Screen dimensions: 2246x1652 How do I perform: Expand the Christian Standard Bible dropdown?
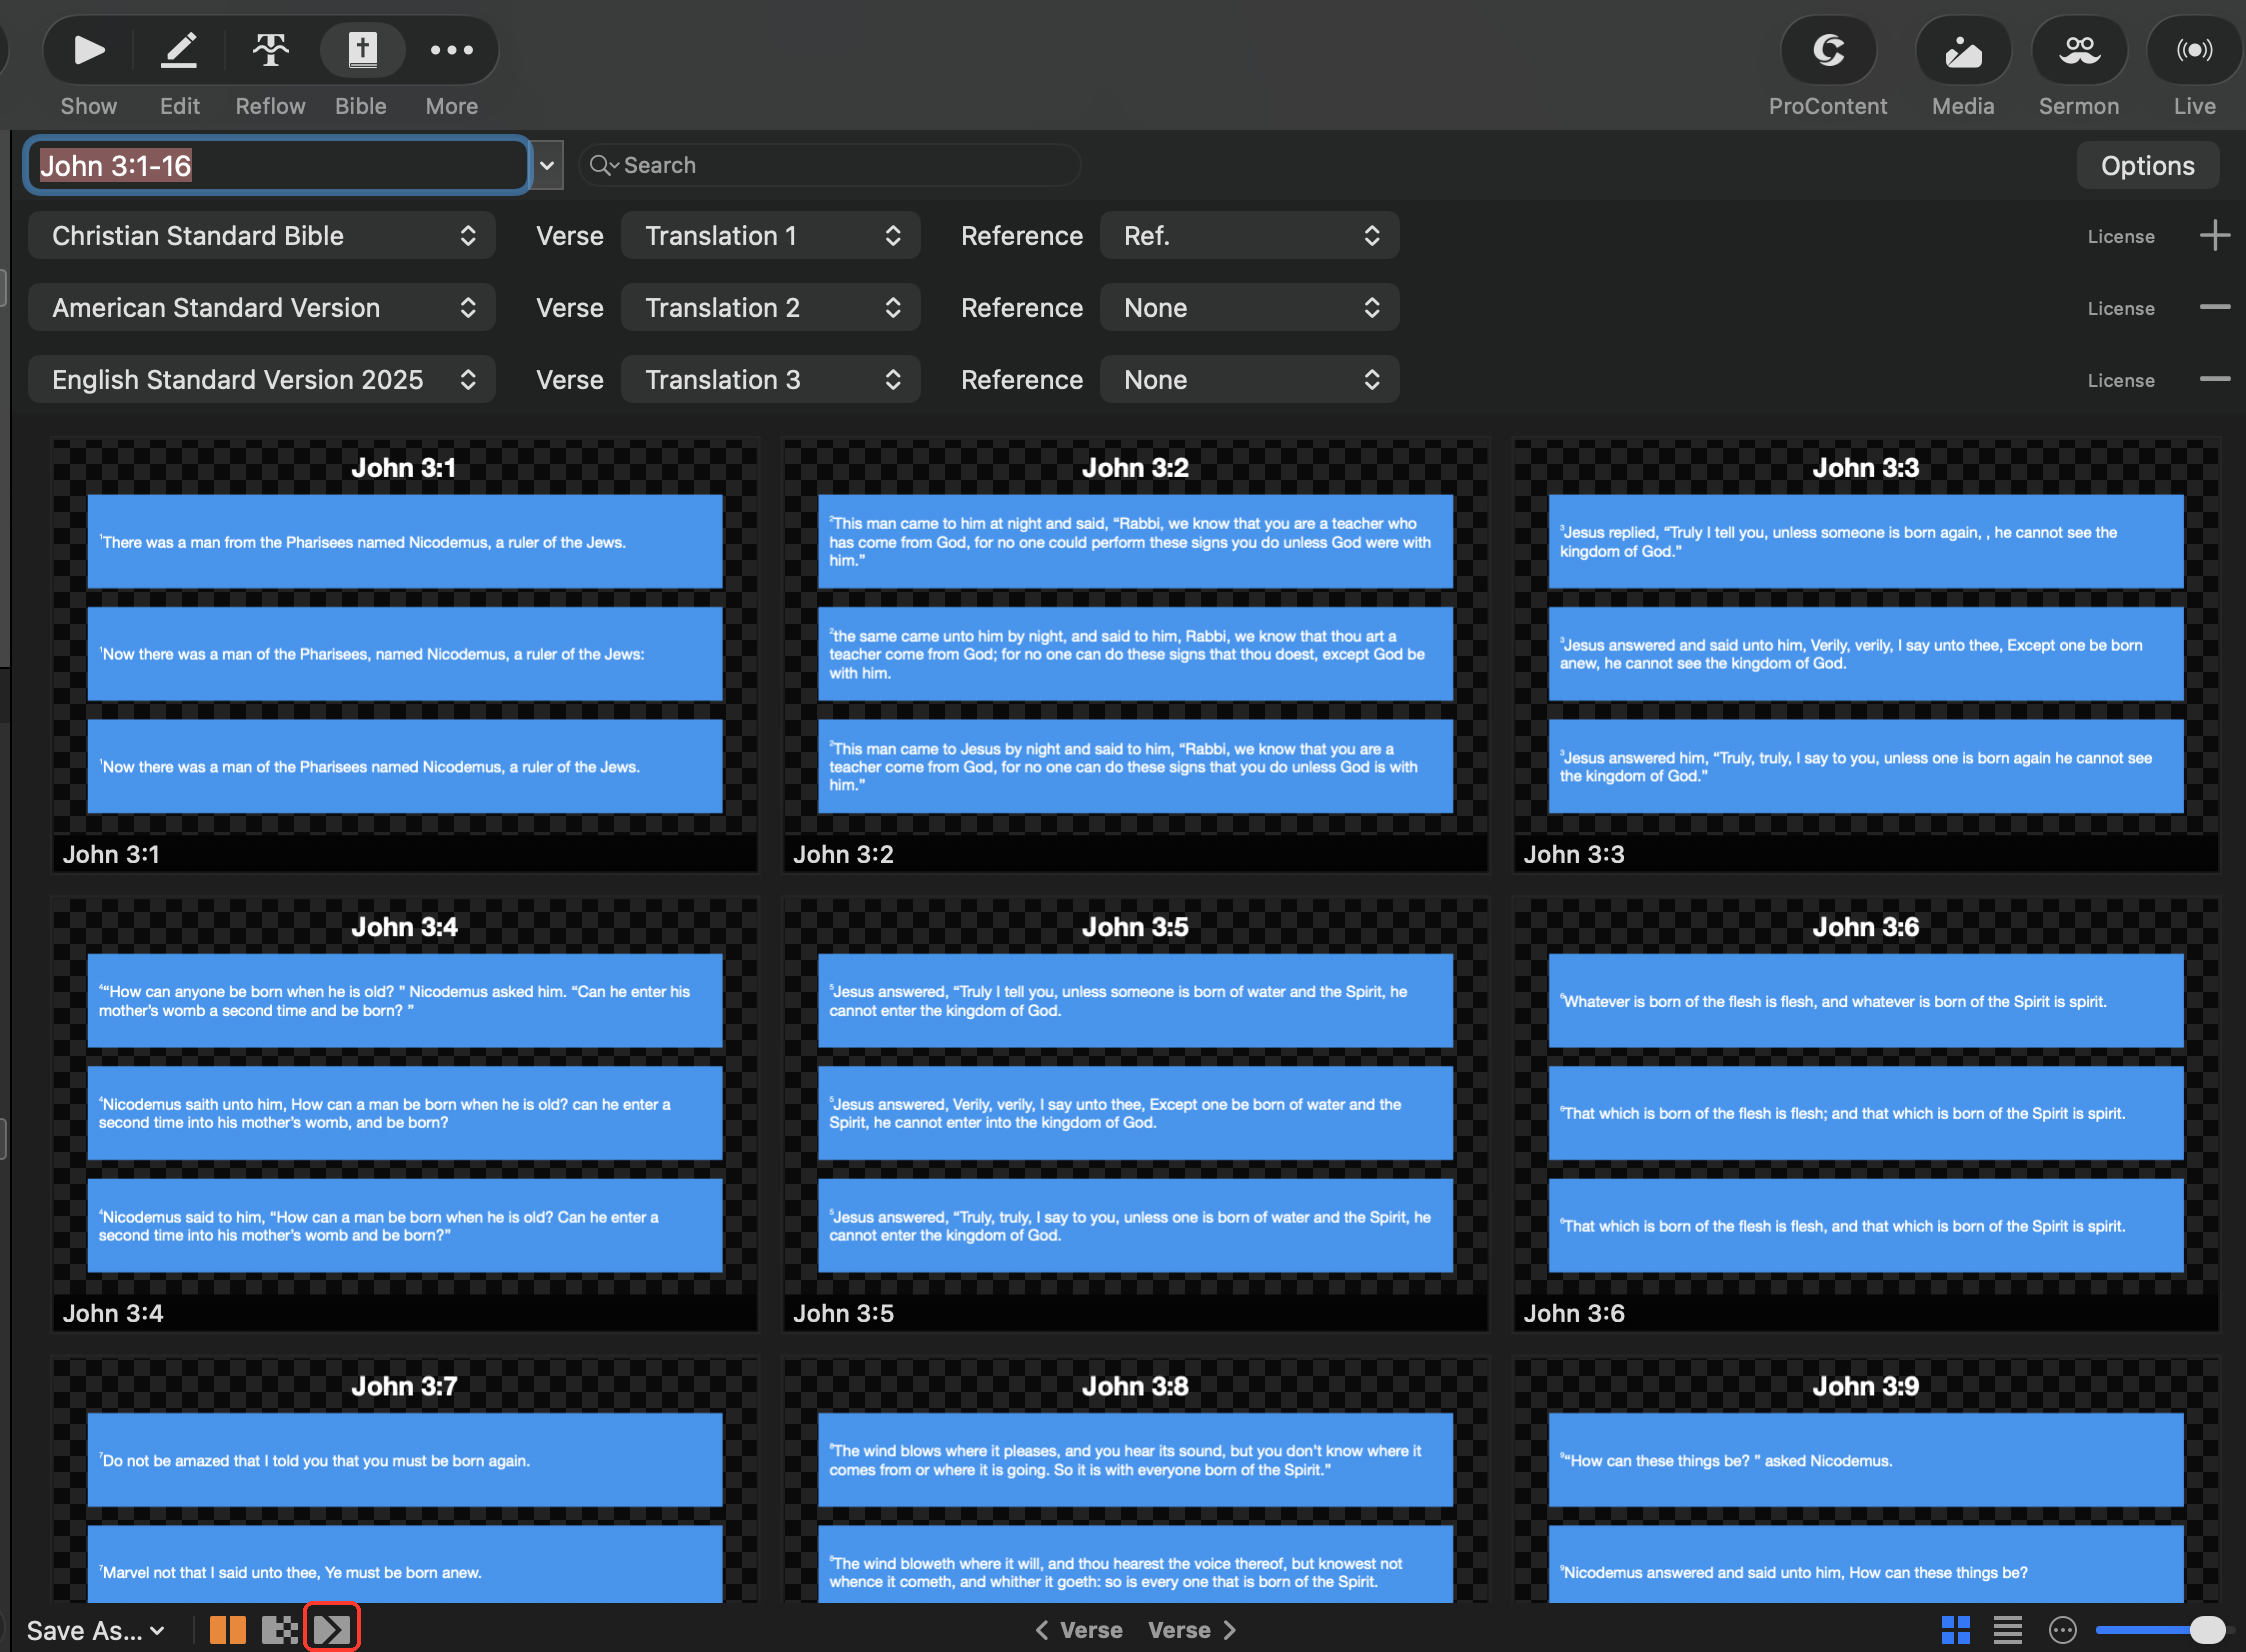point(262,236)
